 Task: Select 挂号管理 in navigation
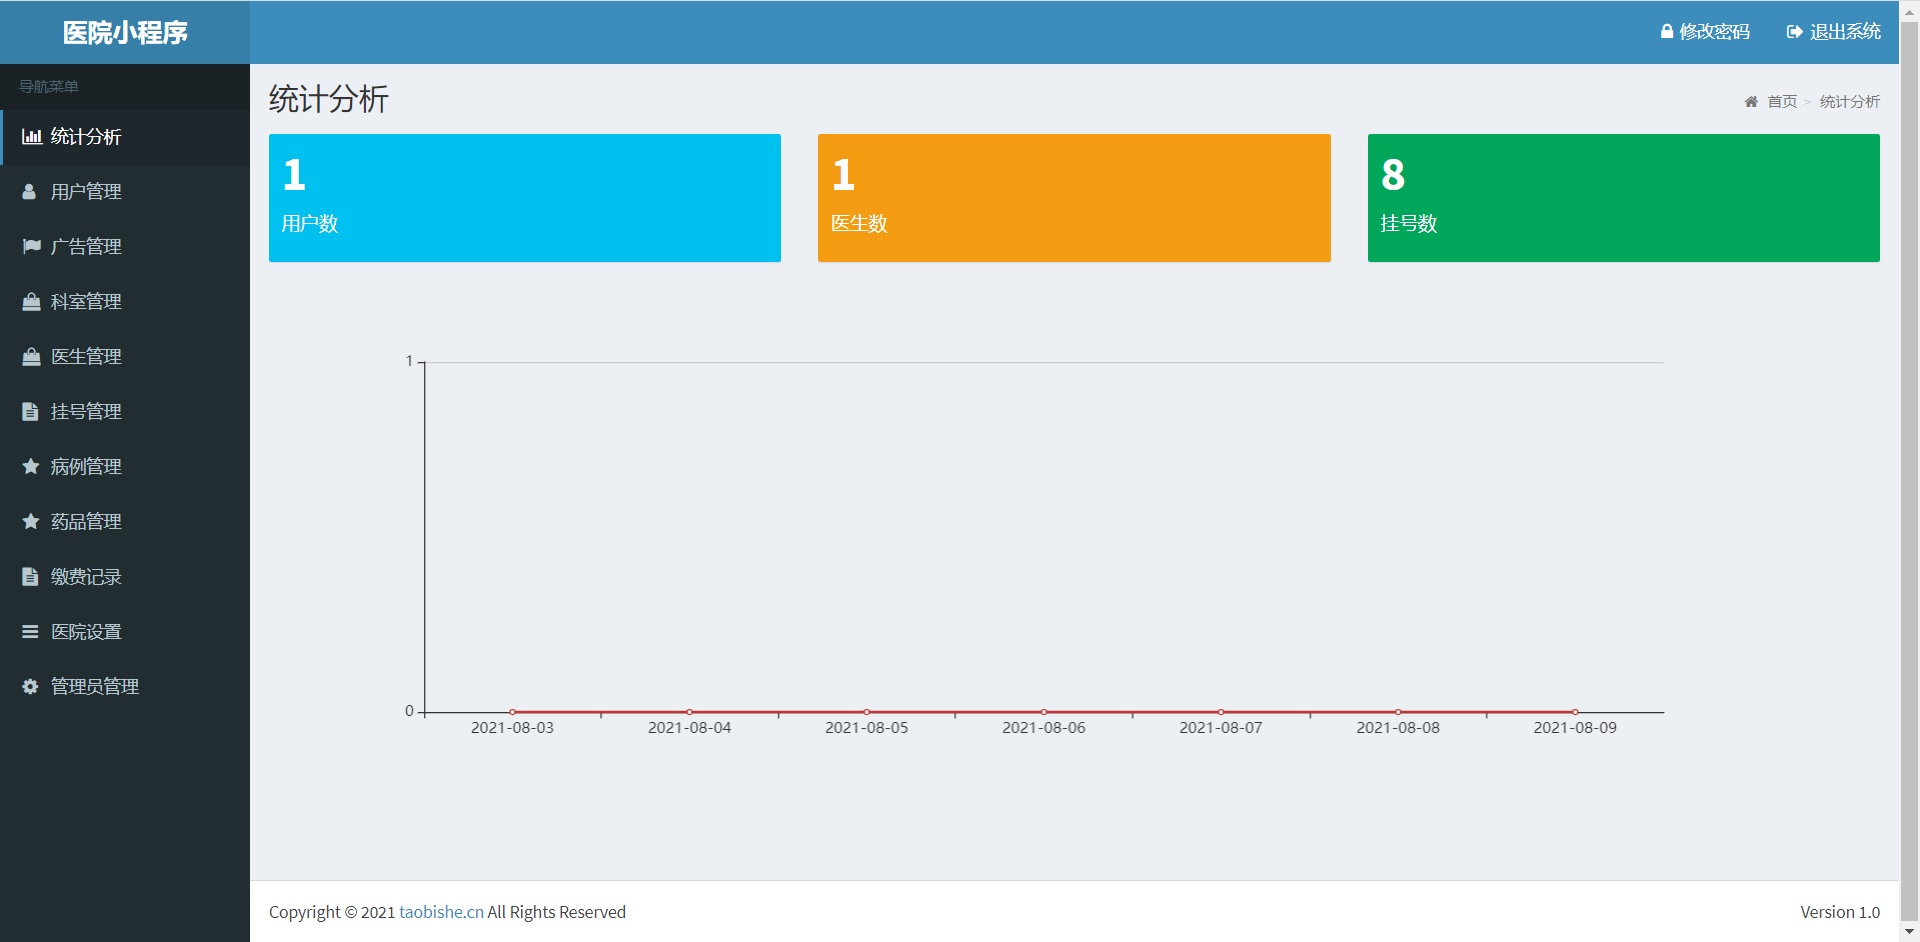click(x=125, y=412)
